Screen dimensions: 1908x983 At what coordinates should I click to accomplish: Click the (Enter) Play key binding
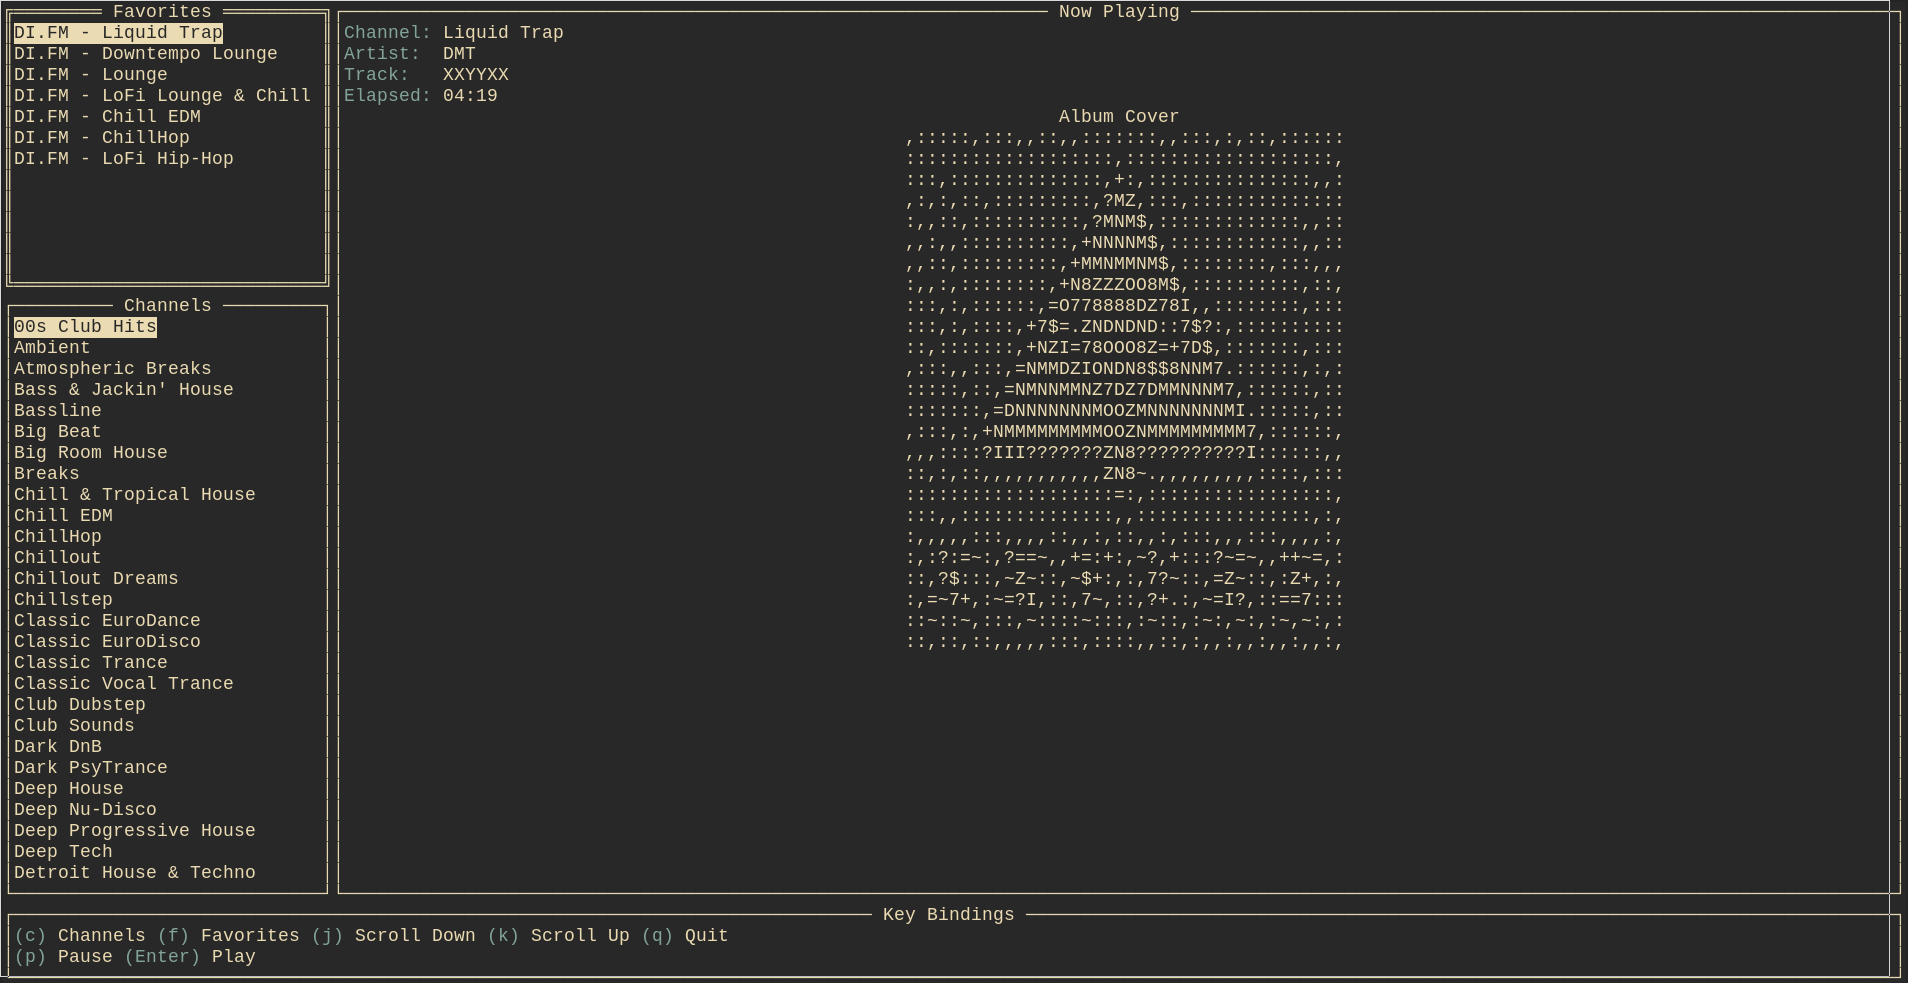tap(190, 956)
